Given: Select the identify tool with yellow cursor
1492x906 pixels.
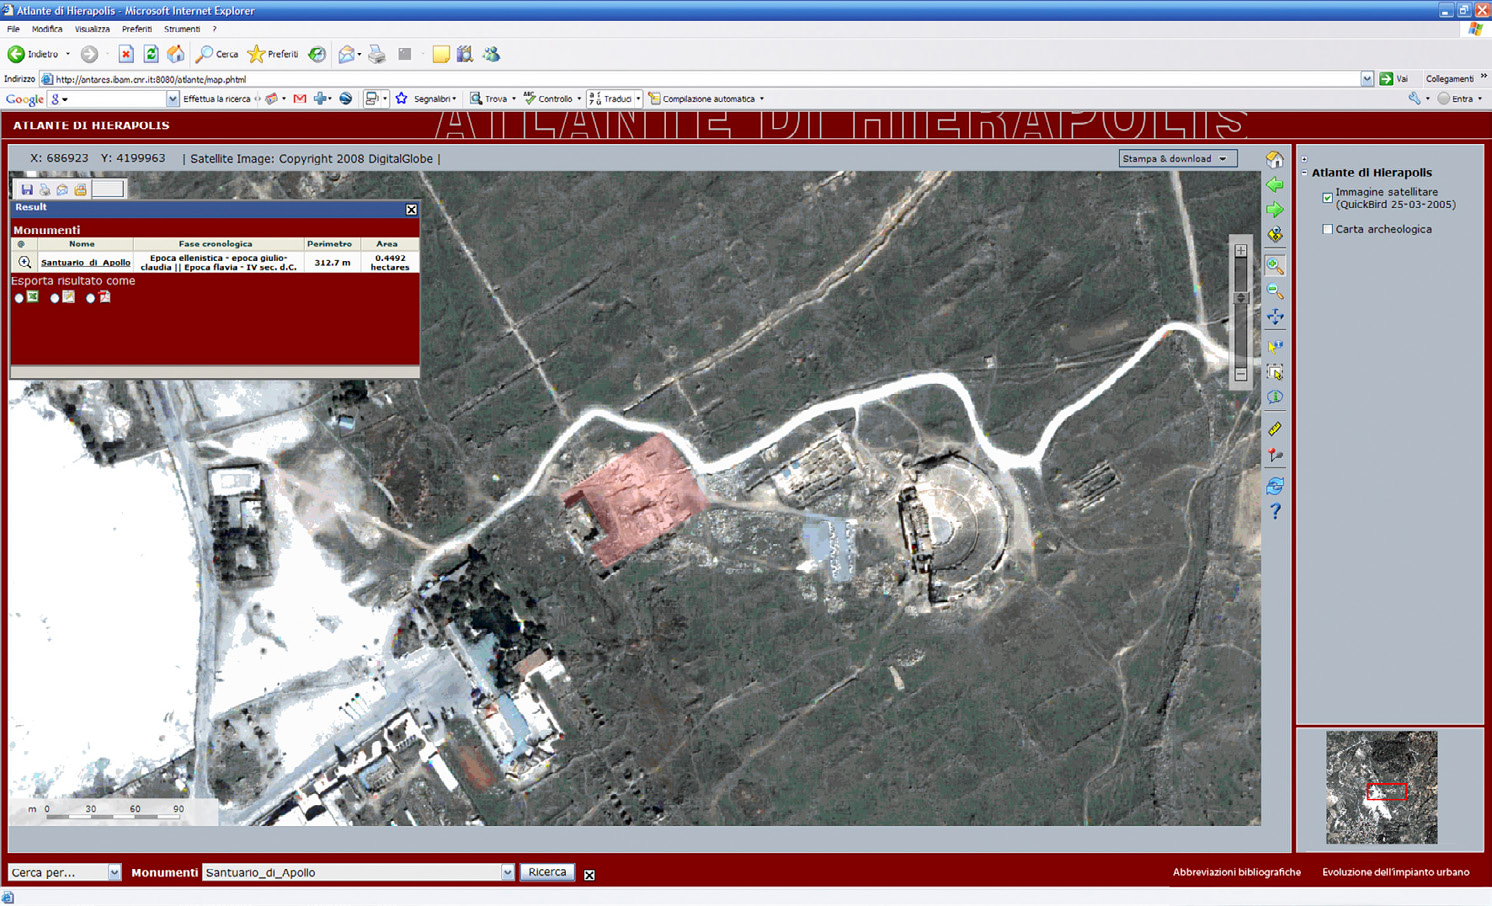Looking at the screenshot, I should (x=1274, y=346).
